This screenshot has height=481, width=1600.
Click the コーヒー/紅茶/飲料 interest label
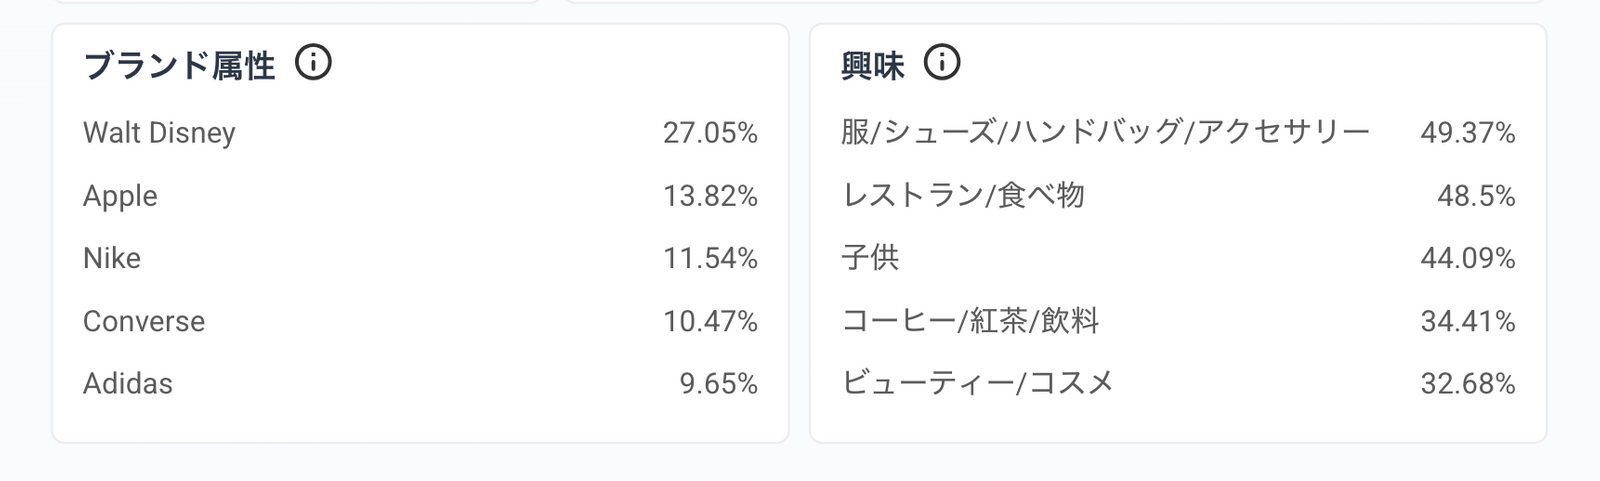click(970, 321)
